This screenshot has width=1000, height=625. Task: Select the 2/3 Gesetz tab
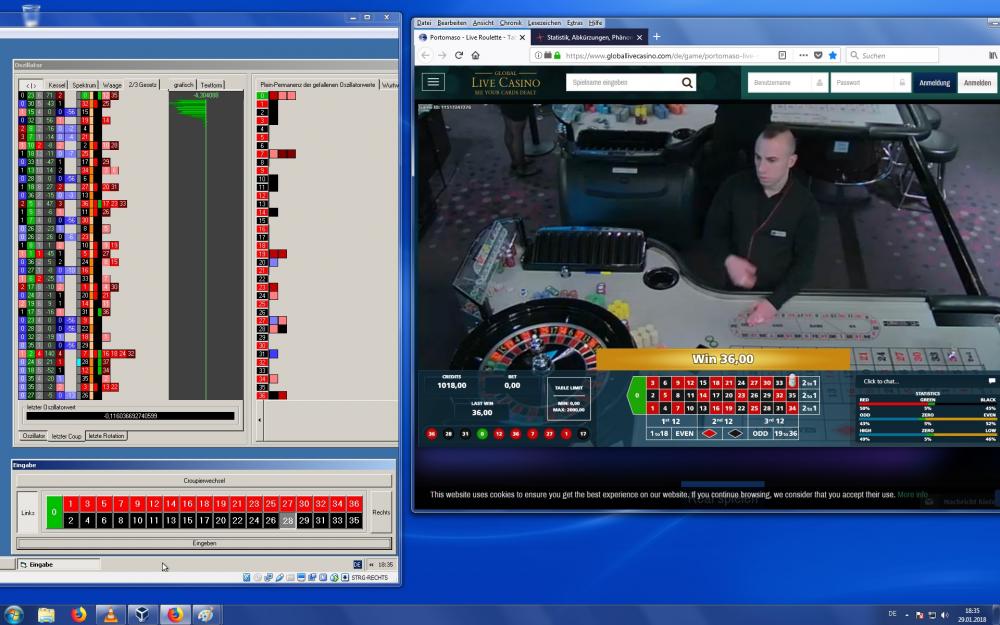[x=142, y=84]
